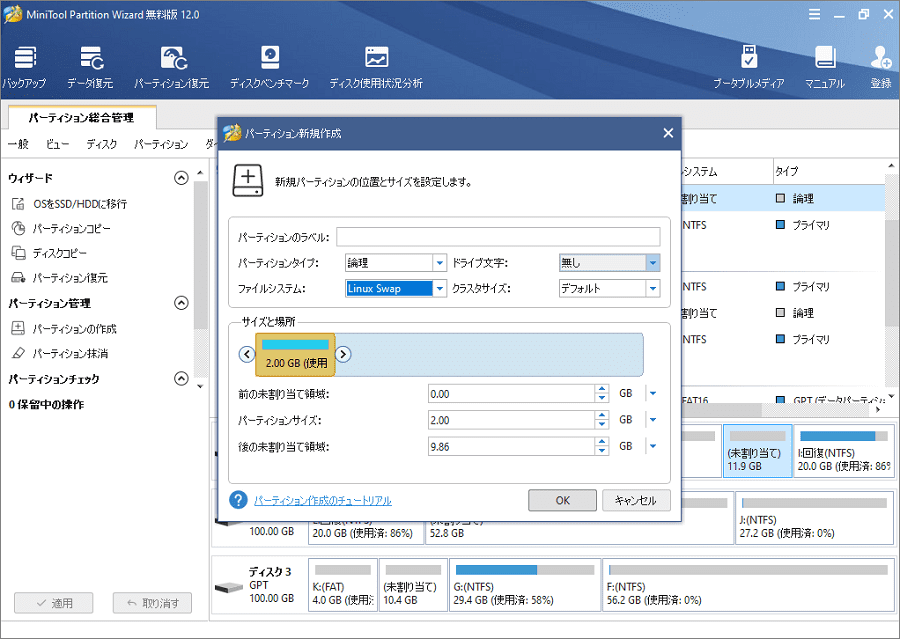Viewport: 900px width, 639px height.
Task: Start ディスクベンチマーク disk benchmark
Action: pos(269,67)
